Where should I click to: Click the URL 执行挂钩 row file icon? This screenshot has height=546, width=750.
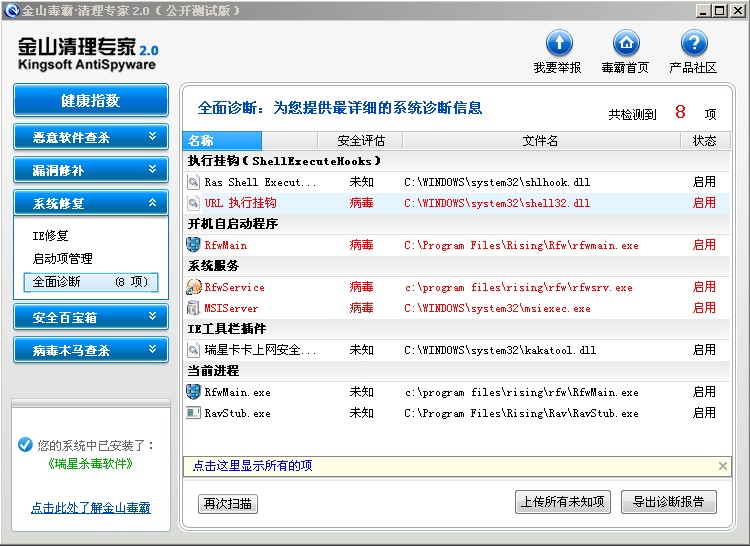tap(193, 203)
